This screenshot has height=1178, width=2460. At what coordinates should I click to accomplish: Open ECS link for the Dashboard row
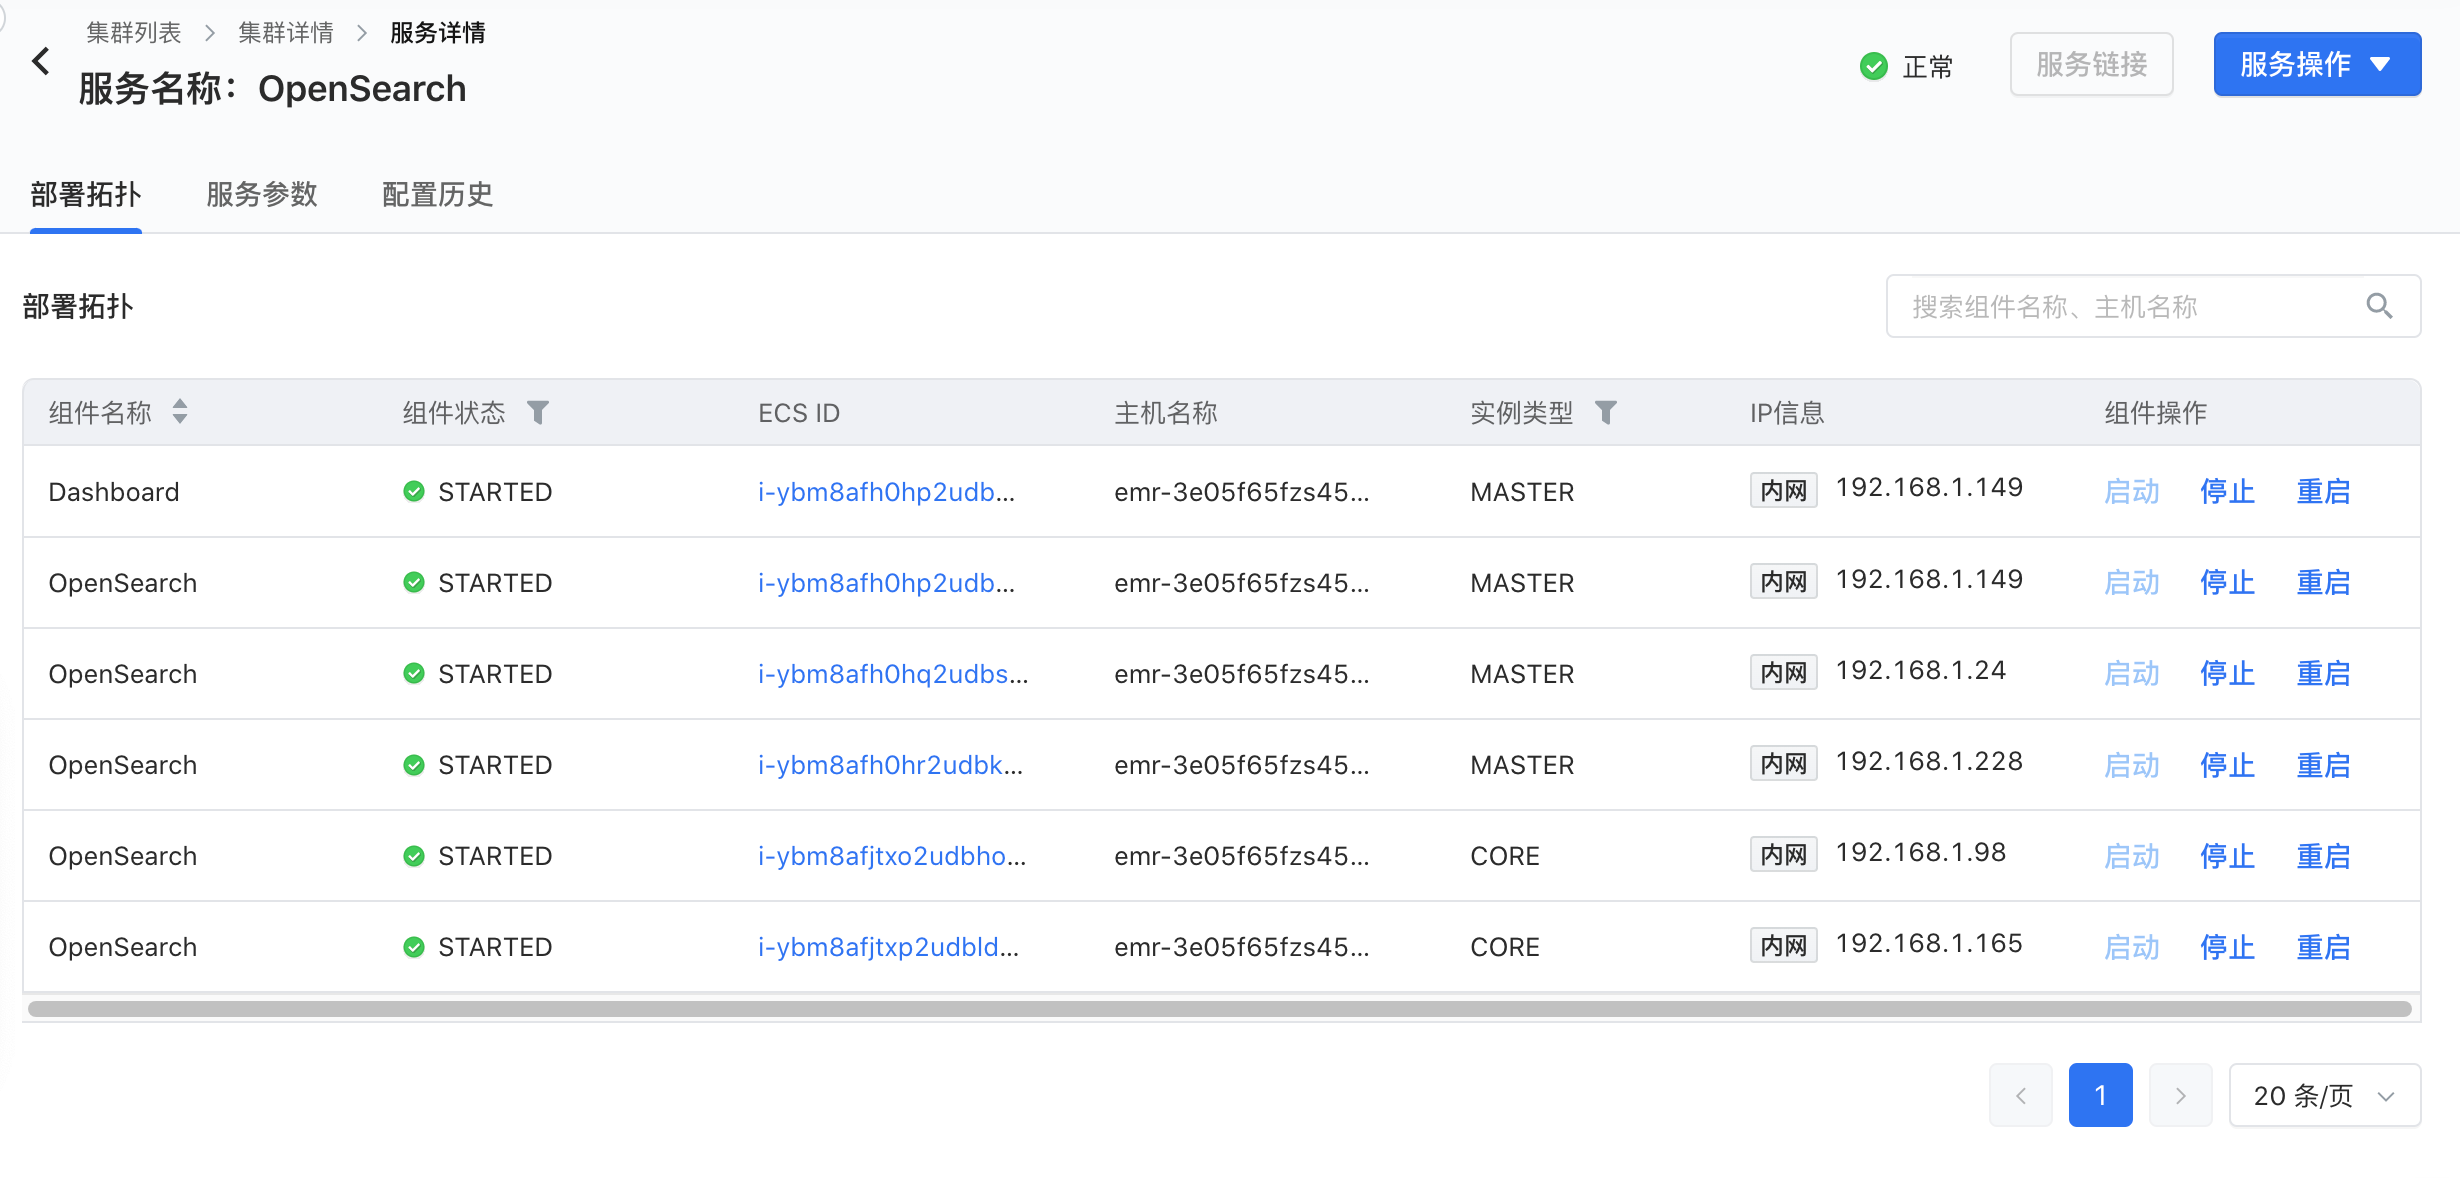point(886,492)
